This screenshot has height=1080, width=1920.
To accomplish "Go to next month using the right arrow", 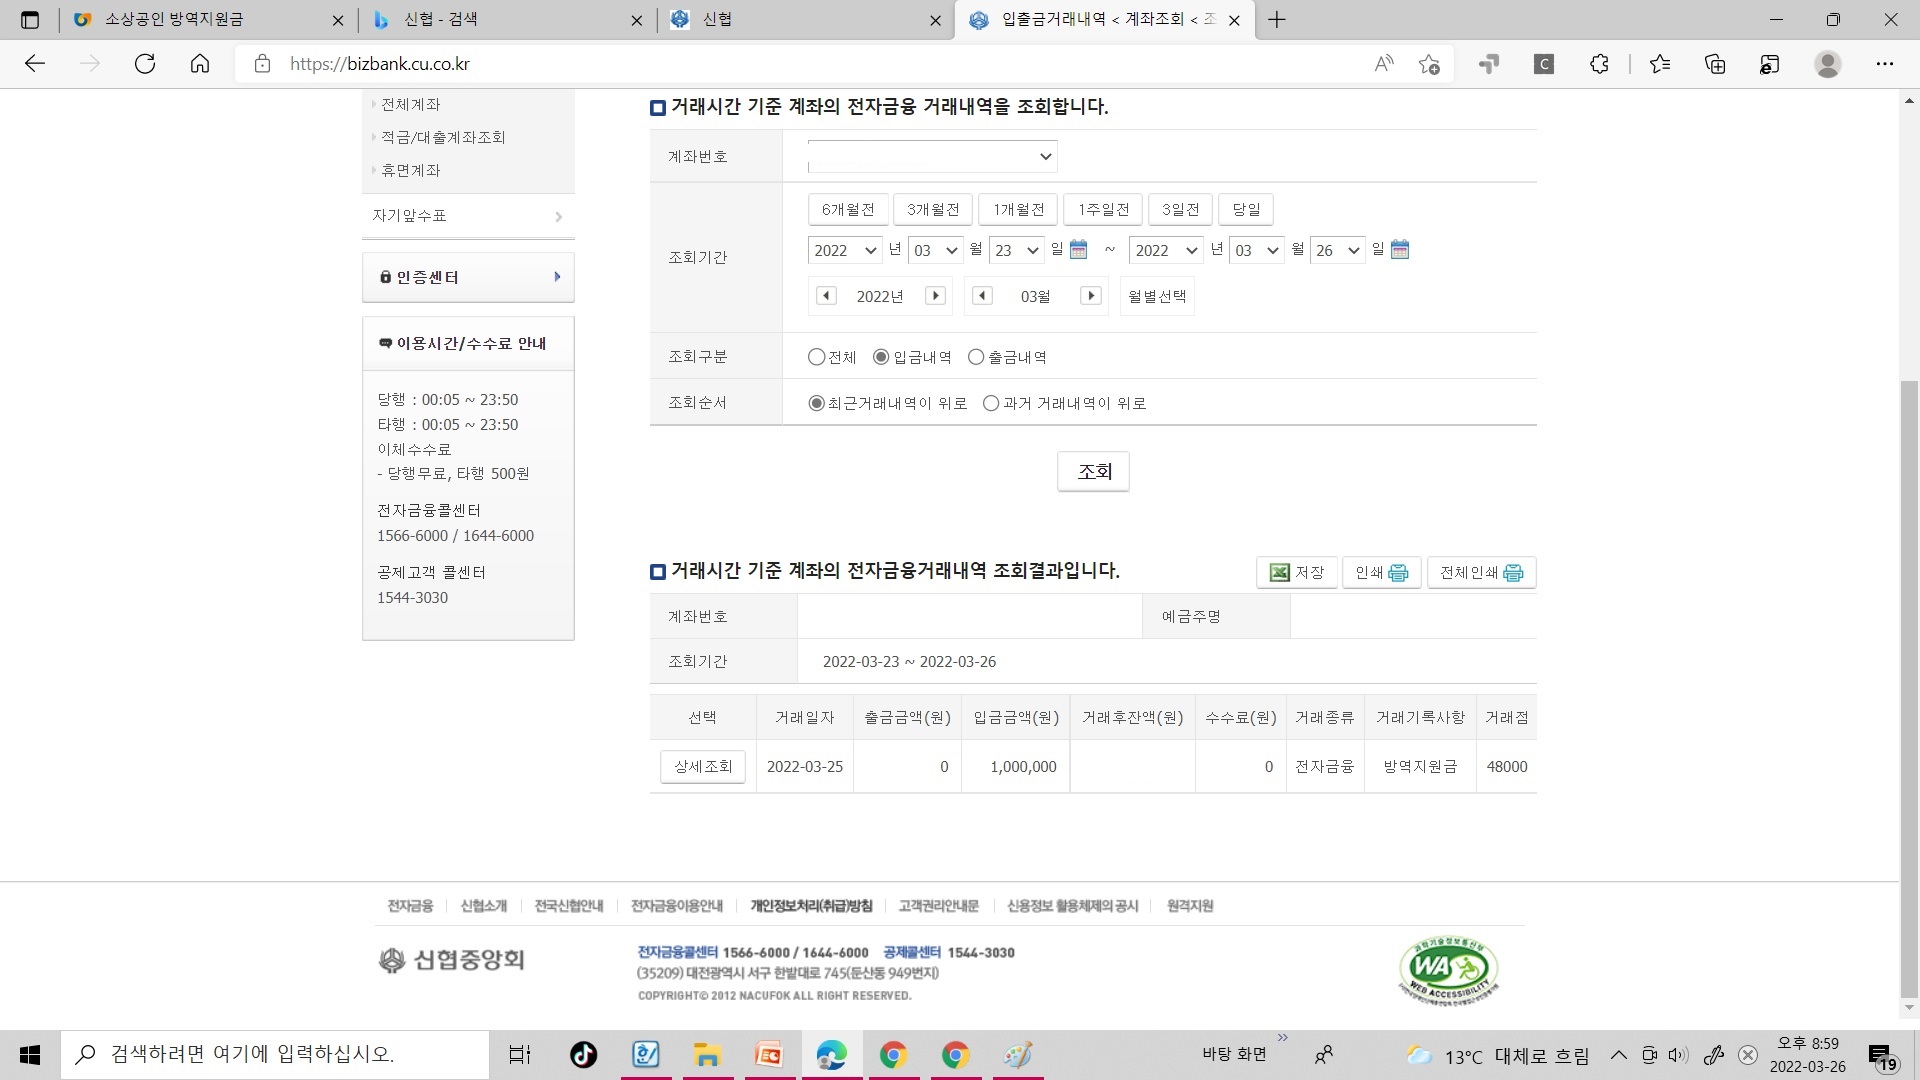I will 1091,295.
